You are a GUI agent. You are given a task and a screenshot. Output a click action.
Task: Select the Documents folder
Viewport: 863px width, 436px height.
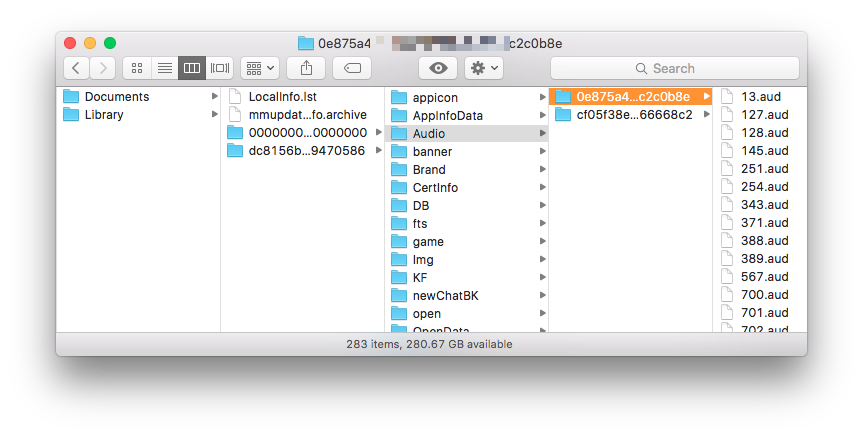pyautogui.click(x=116, y=97)
